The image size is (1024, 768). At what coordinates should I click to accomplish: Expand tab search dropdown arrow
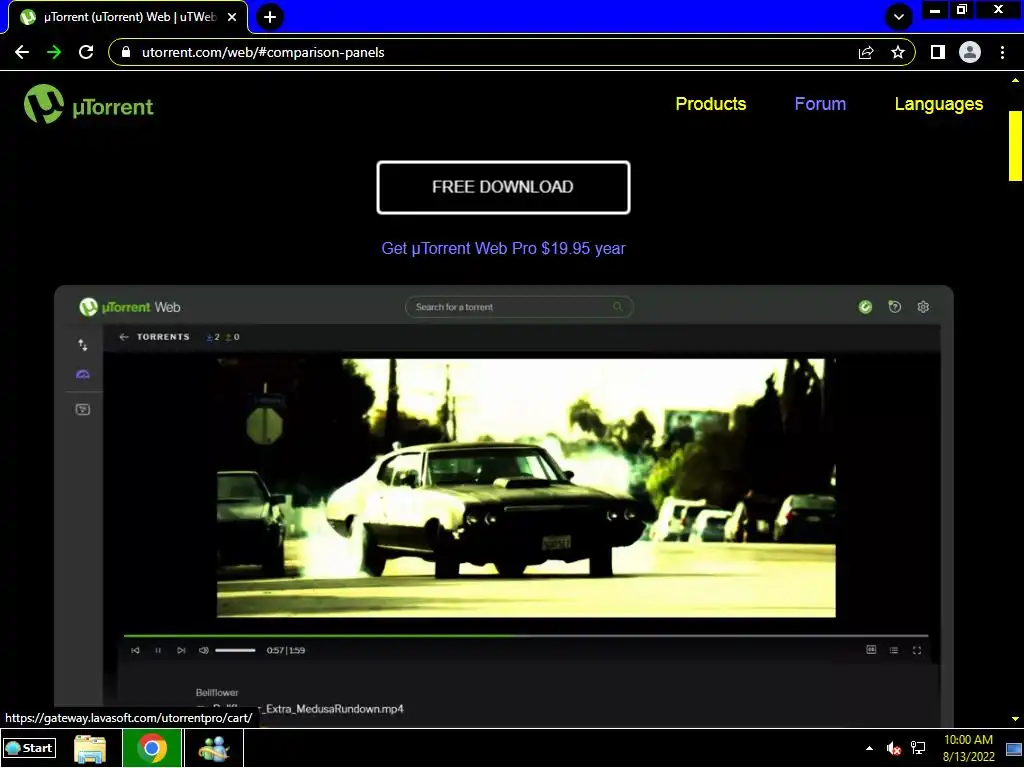899,17
